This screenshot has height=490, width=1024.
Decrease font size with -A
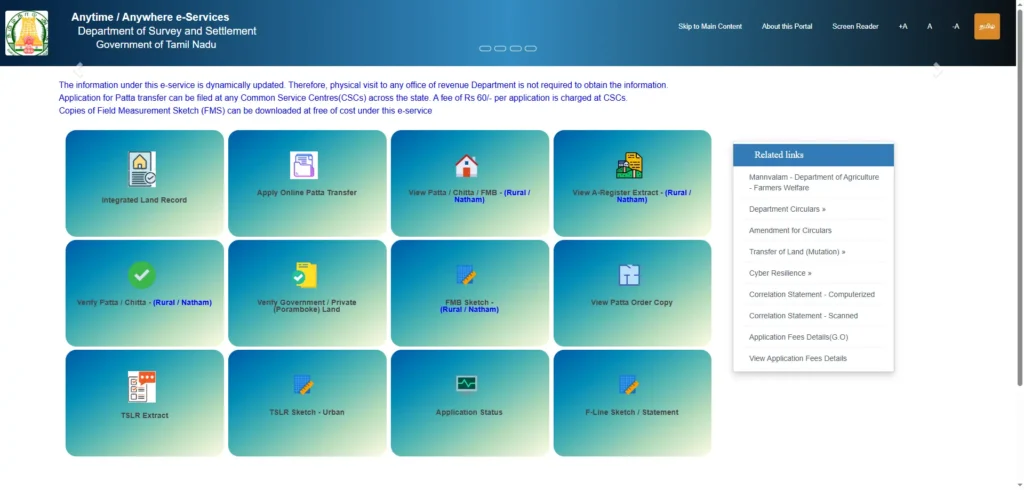click(955, 27)
